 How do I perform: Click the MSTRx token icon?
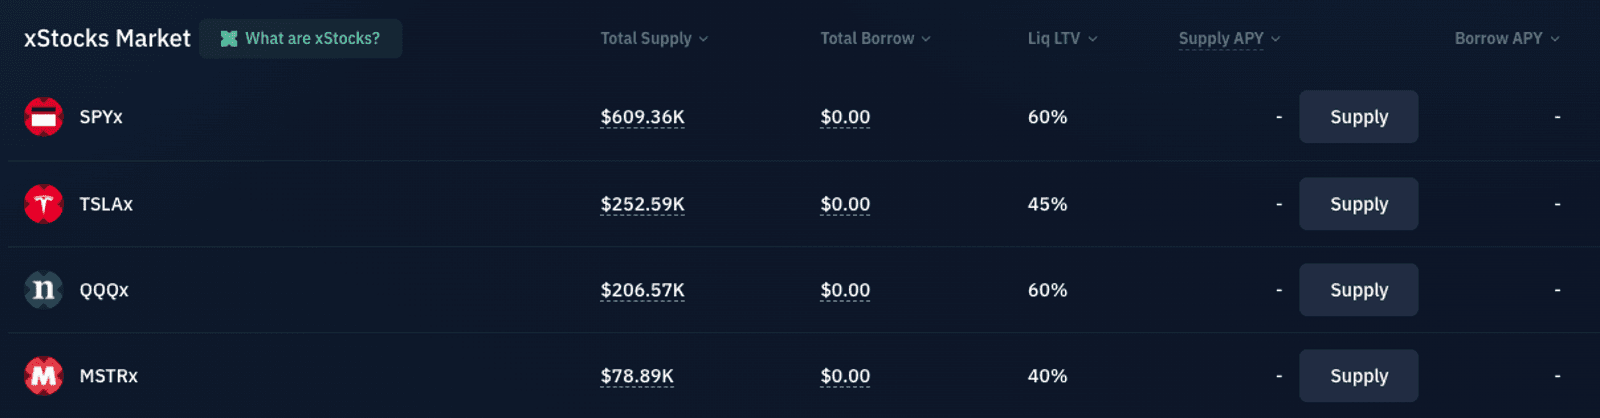[x=43, y=376]
